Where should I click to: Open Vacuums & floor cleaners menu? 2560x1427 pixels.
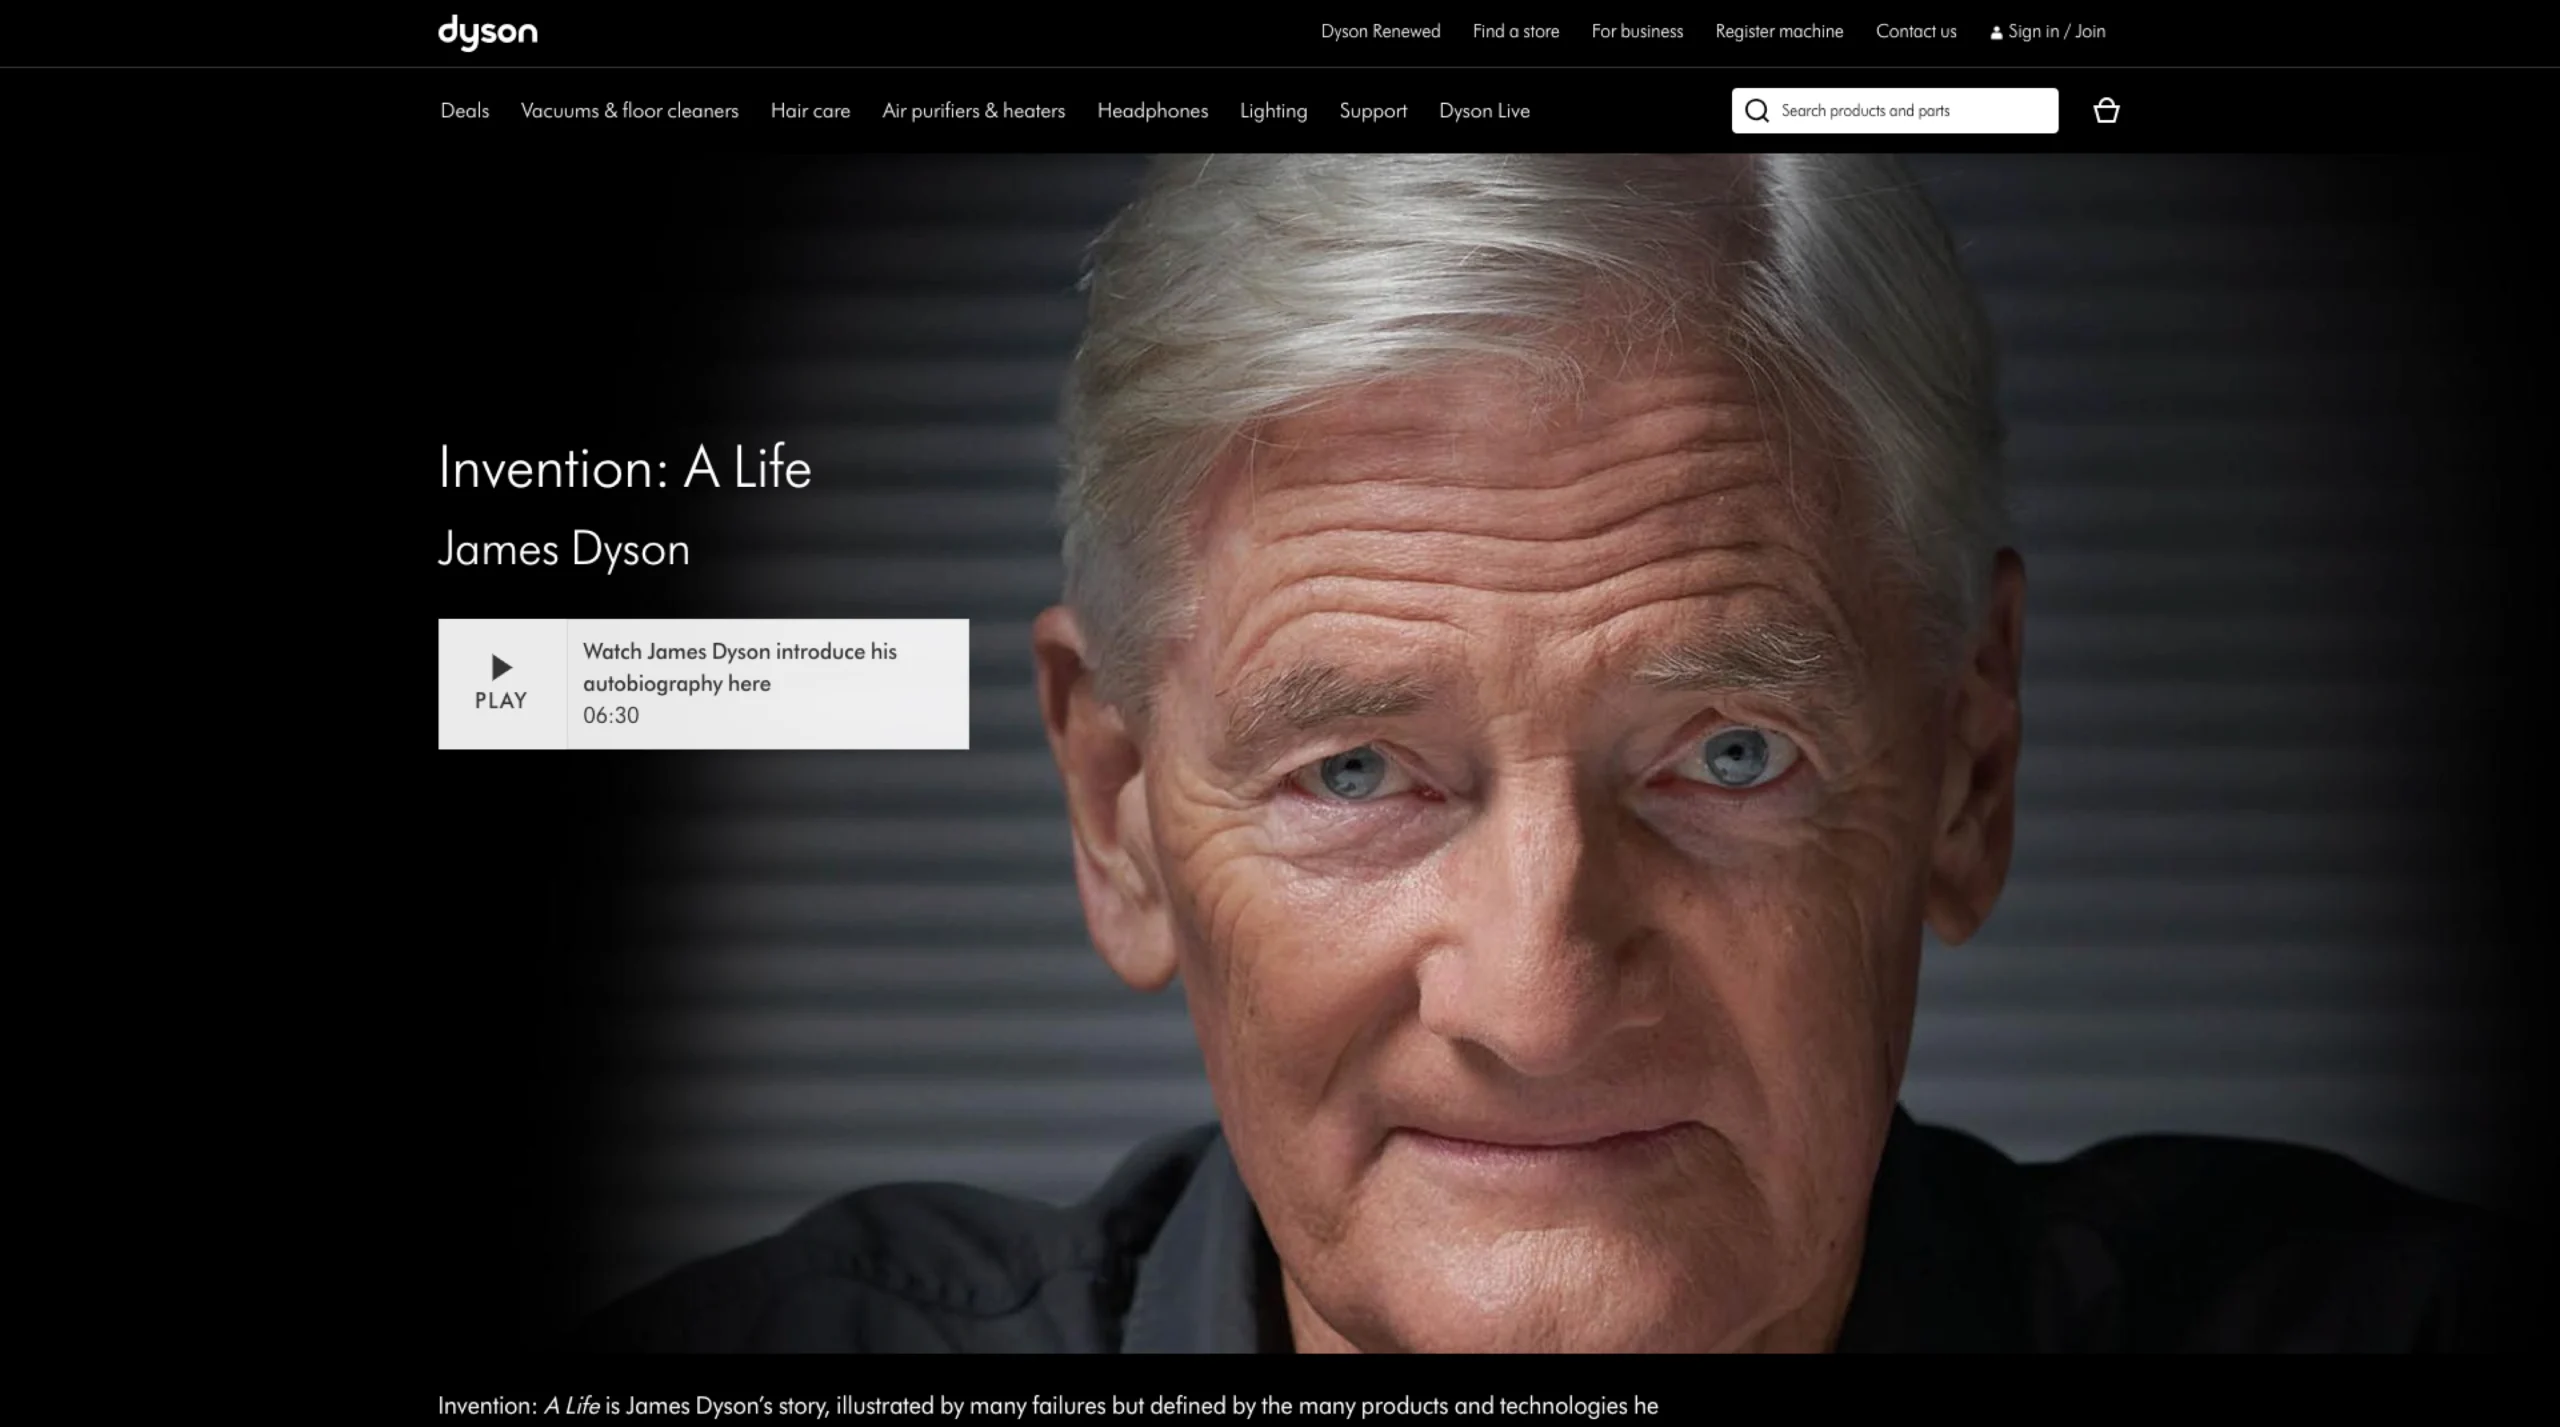click(x=630, y=110)
